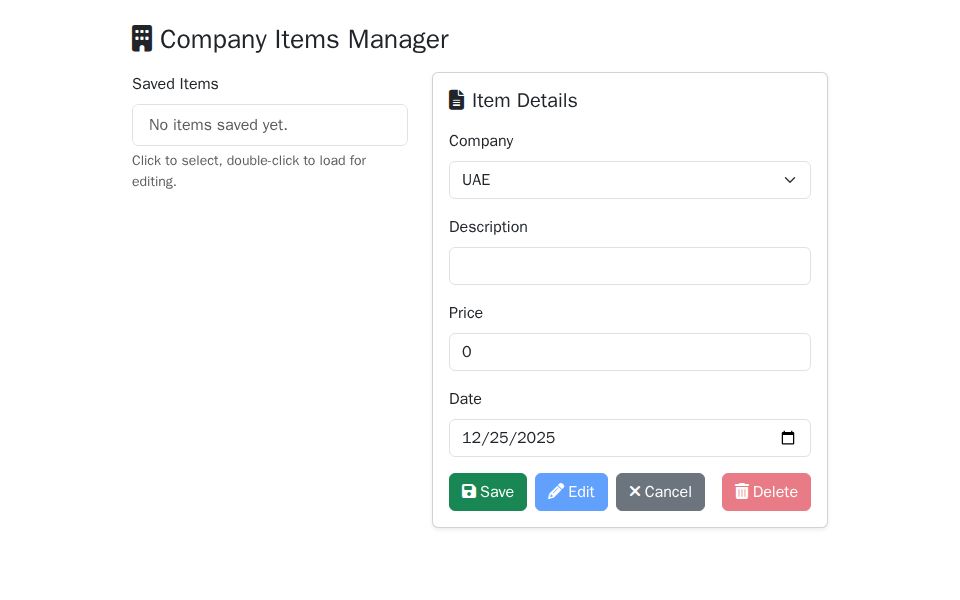
Task: Click the Price field showing 0
Action: (630, 352)
